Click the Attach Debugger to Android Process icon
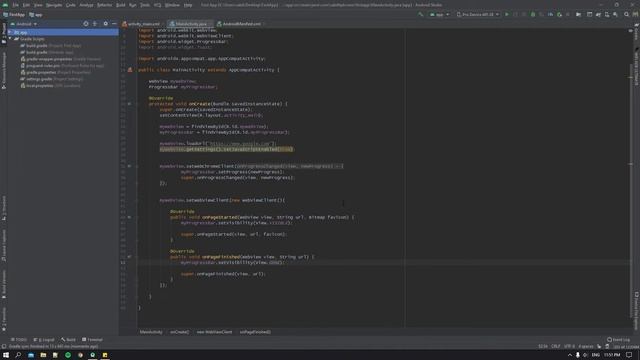640x360 pixels. click(x=559, y=14)
